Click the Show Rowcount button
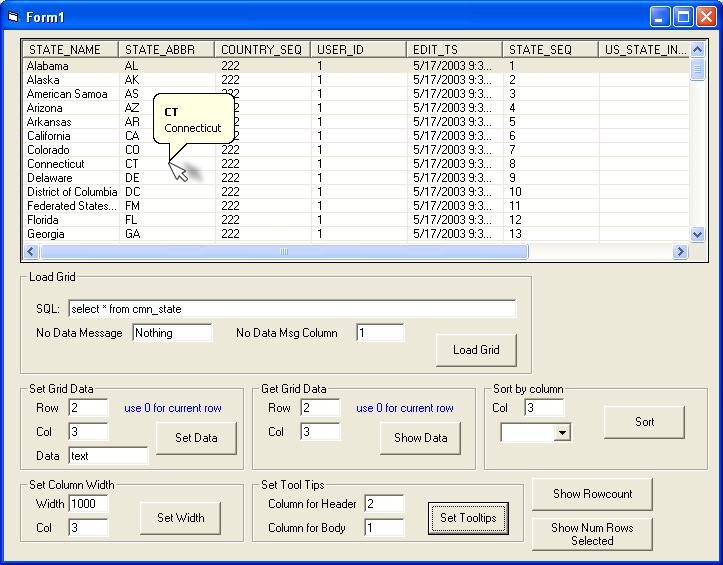 (x=591, y=494)
